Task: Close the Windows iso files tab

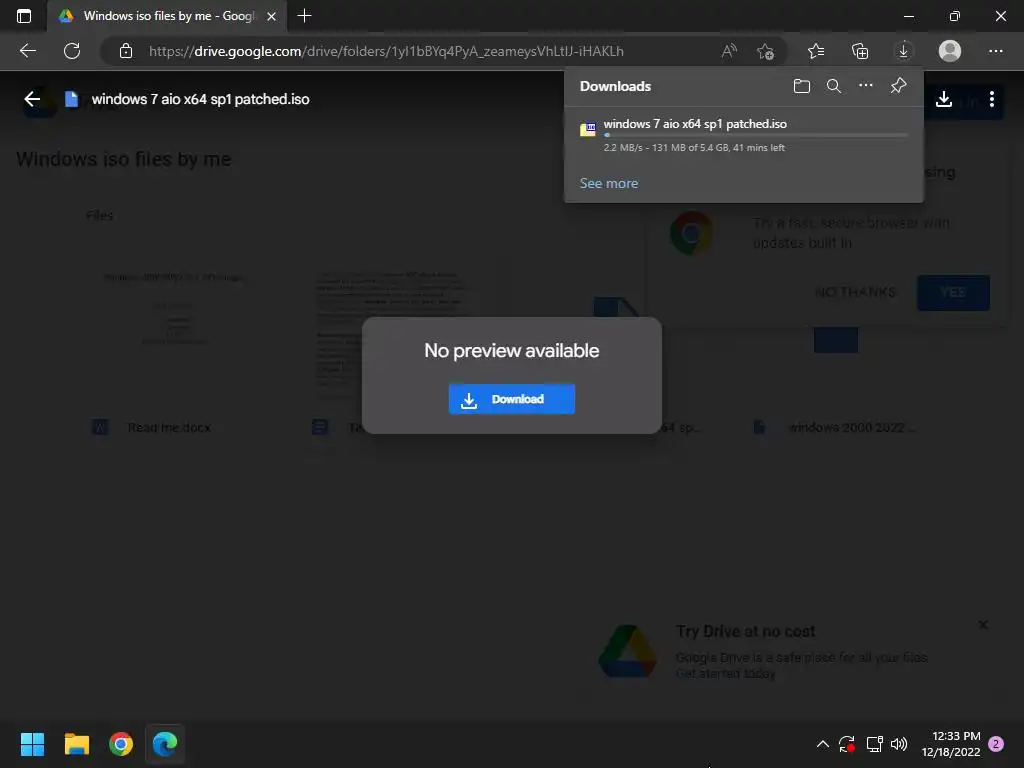Action: [x=272, y=16]
